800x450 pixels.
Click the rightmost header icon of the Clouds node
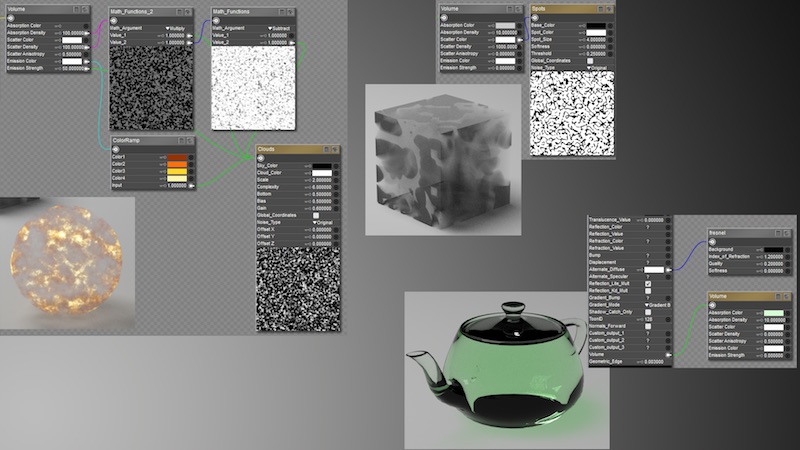335,149
